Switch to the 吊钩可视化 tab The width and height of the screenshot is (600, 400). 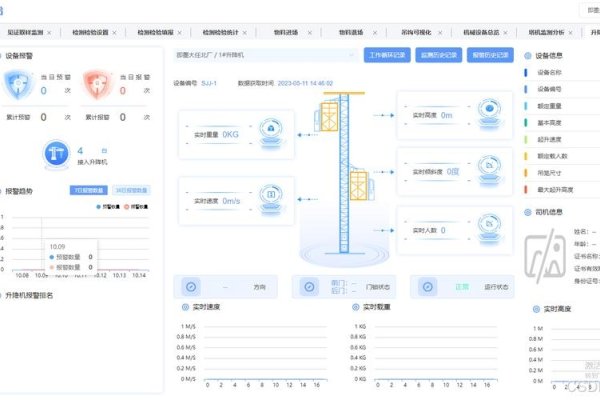[x=416, y=33]
